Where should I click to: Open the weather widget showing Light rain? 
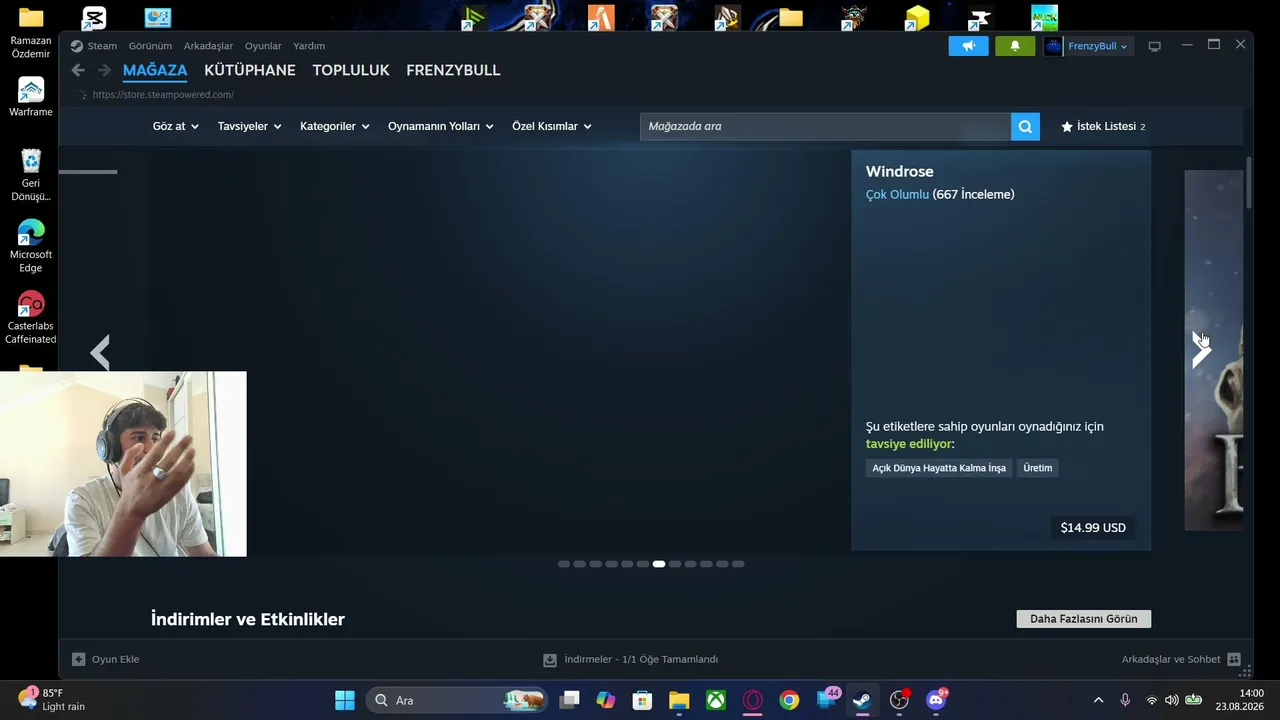tap(52, 700)
